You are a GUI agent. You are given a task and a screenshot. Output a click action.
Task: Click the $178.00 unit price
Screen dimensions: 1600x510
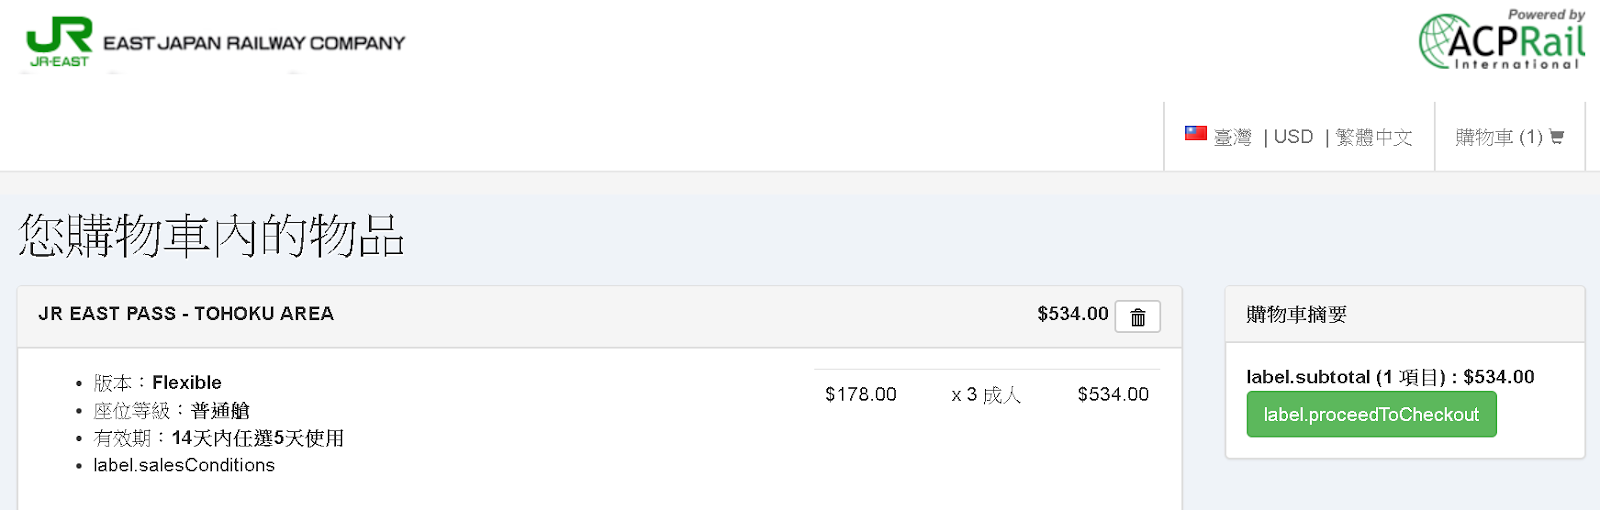pyautogui.click(x=861, y=395)
